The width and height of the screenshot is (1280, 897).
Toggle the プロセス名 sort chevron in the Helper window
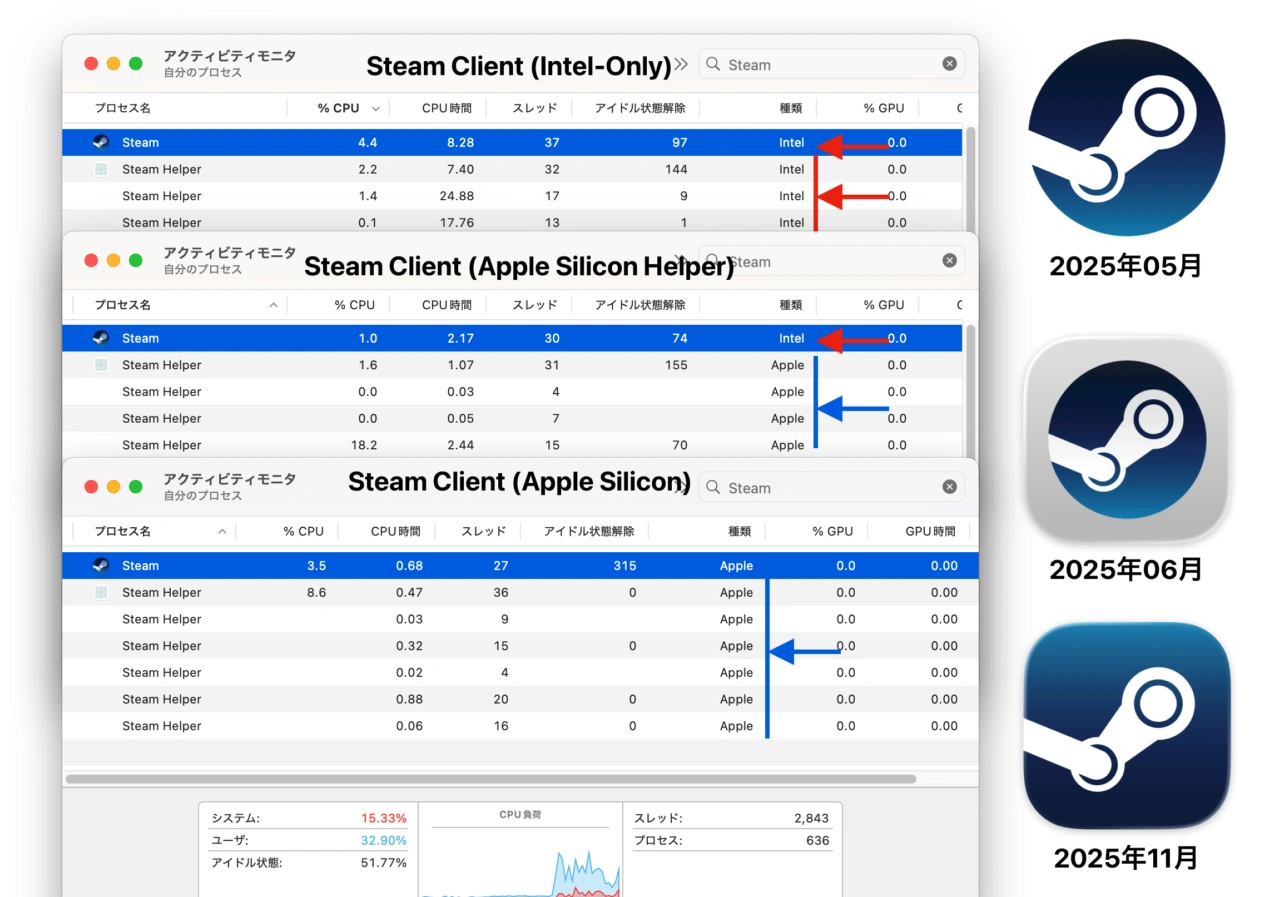[274, 304]
